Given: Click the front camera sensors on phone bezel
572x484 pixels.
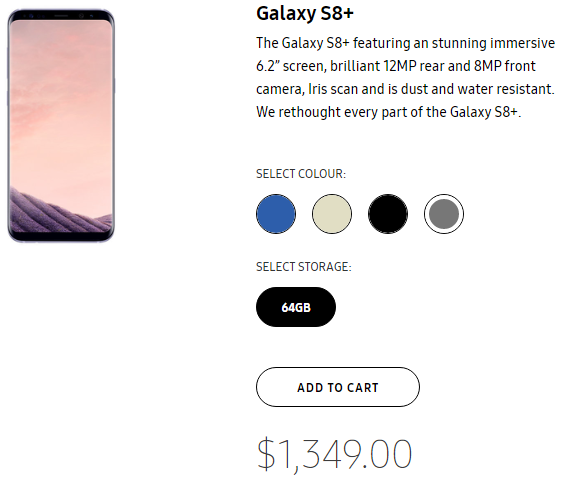Looking at the screenshot, I should [61, 16].
